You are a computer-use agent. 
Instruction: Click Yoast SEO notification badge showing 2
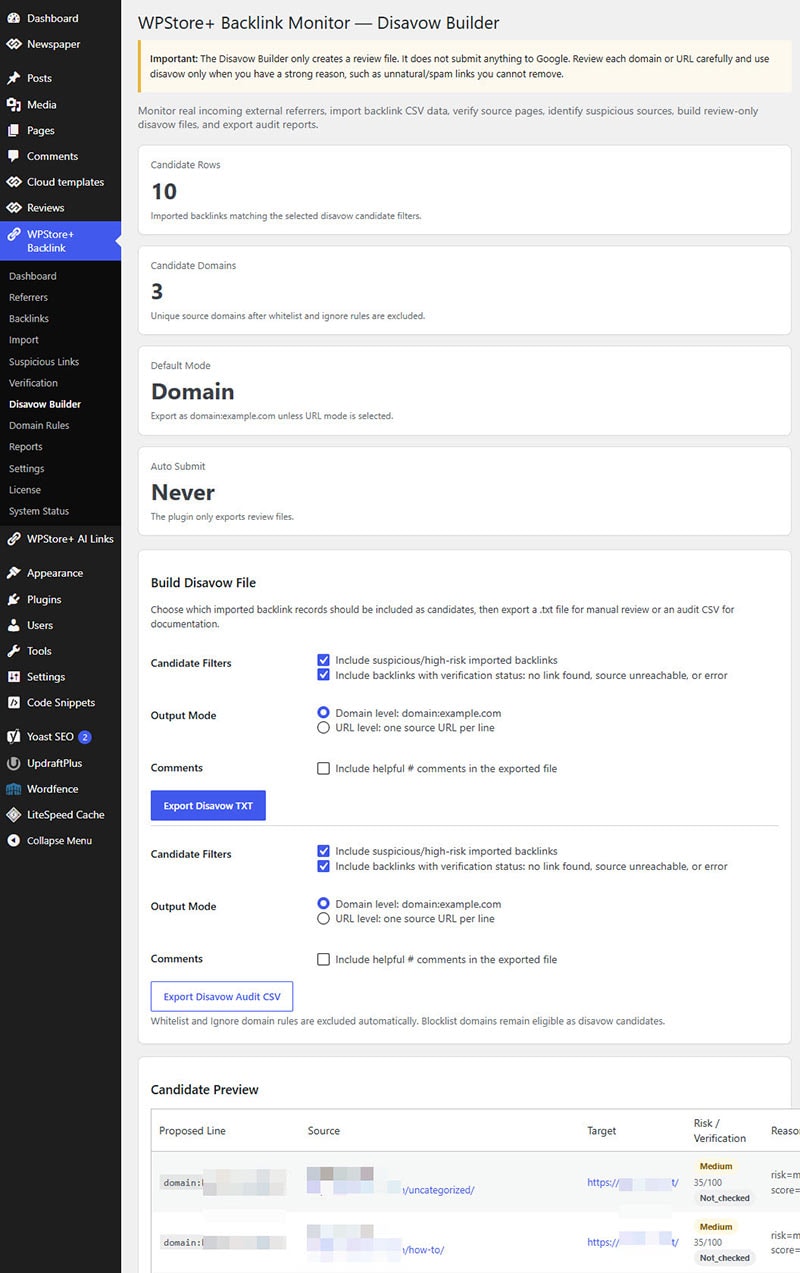[x=85, y=737]
